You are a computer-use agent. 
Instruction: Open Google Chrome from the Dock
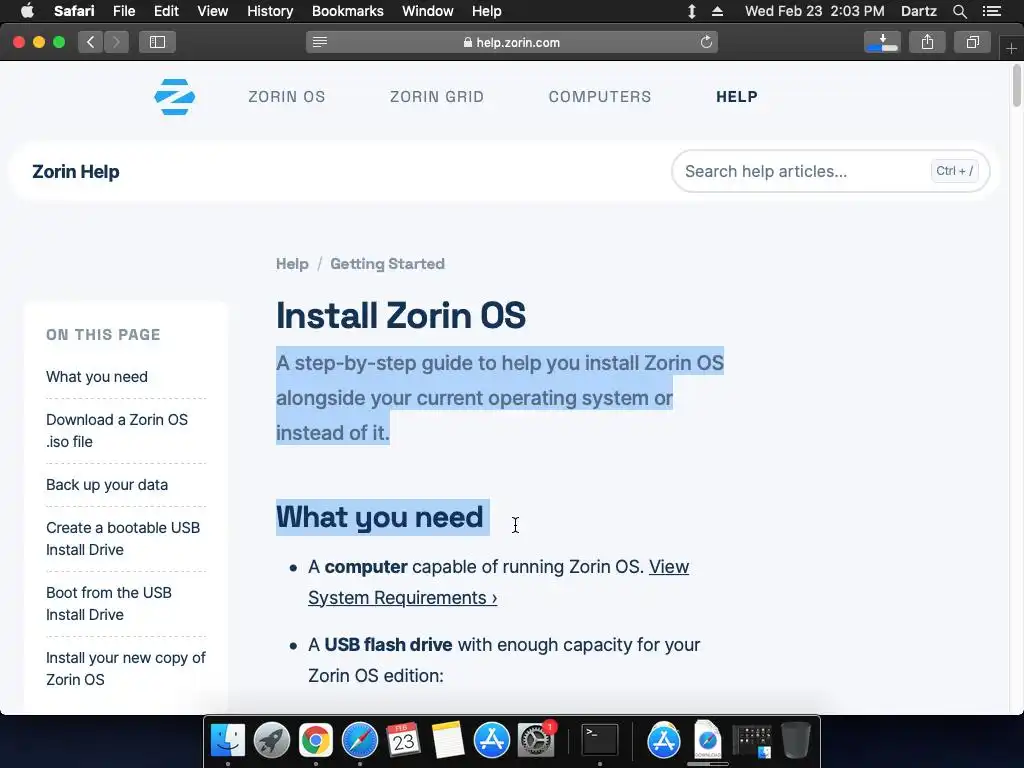coord(315,740)
